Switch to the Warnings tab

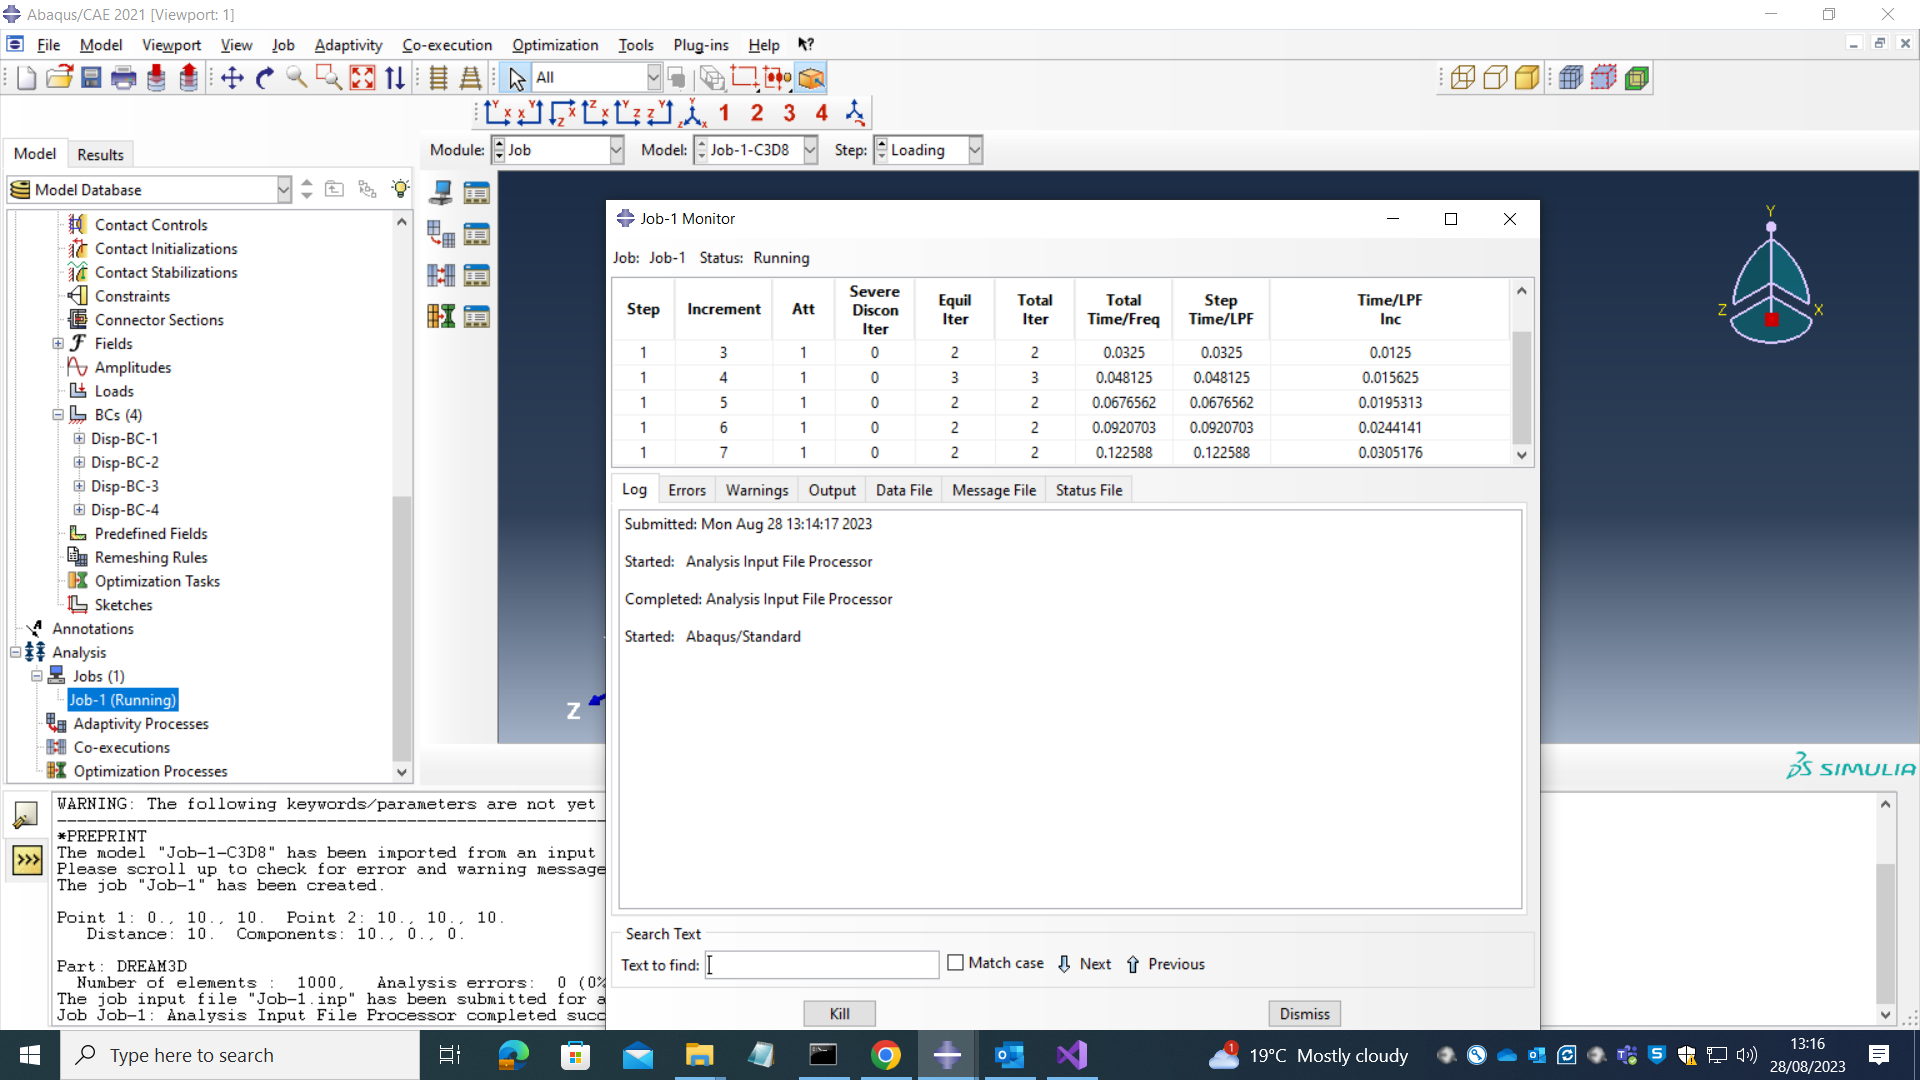[x=756, y=490]
